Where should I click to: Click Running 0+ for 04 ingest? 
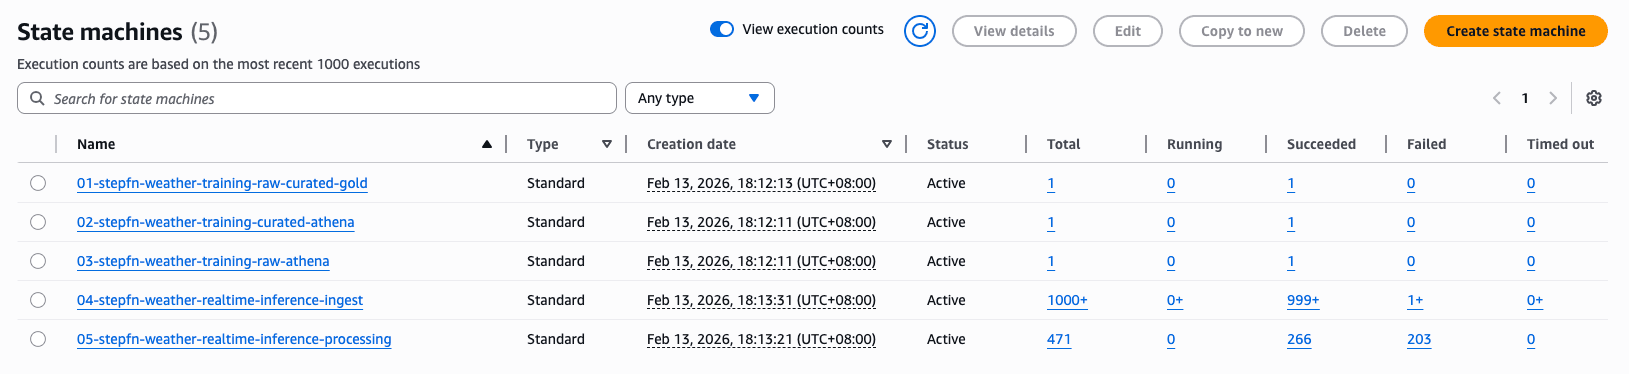tap(1175, 300)
